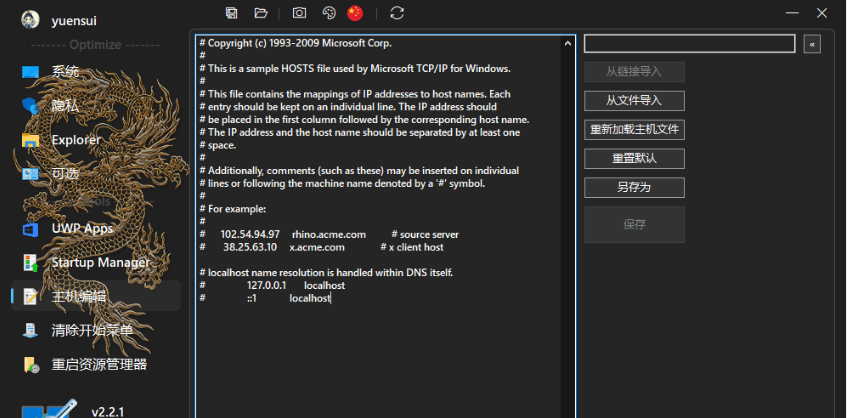This screenshot has height=418, width=847.
Task: Collapse side panel with « button
Action: 812,44
